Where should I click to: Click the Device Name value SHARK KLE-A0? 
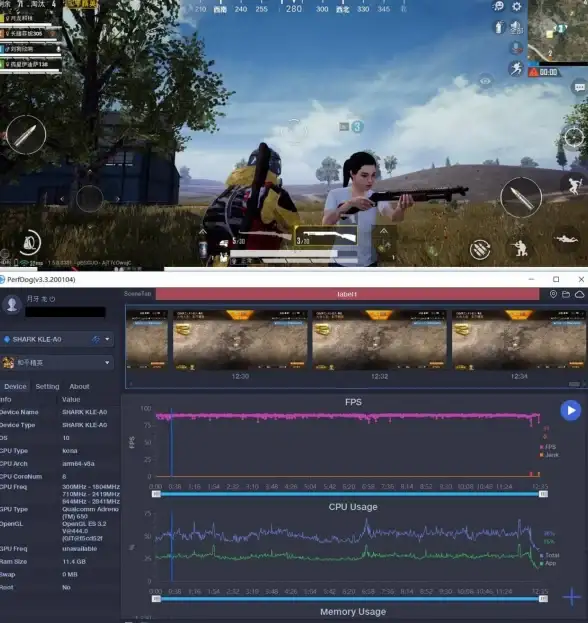(85, 412)
